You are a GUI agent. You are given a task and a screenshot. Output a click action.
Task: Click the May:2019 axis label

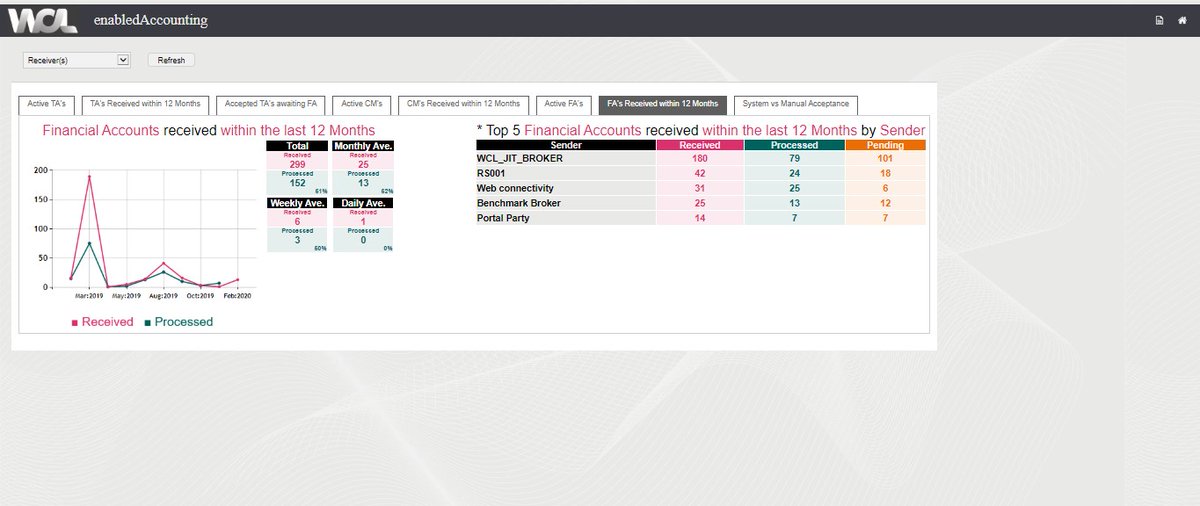(x=126, y=296)
